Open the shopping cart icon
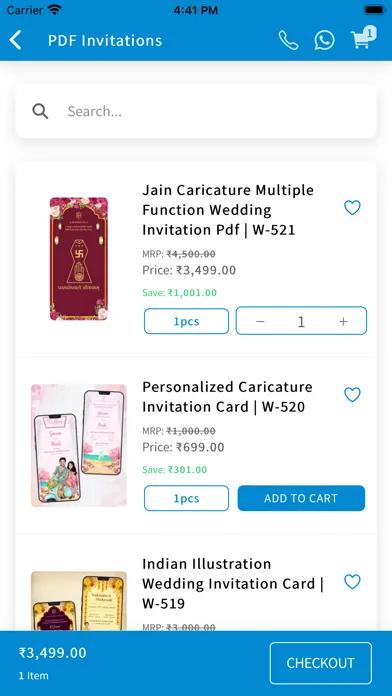 [x=363, y=38]
